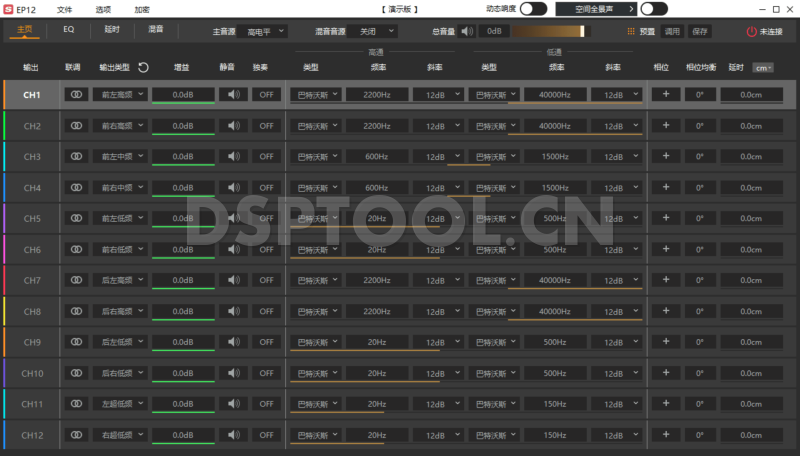Viewport: 800px width, 456px height.
Task: Open CH1 output type dropdown
Action: [x=120, y=94]
